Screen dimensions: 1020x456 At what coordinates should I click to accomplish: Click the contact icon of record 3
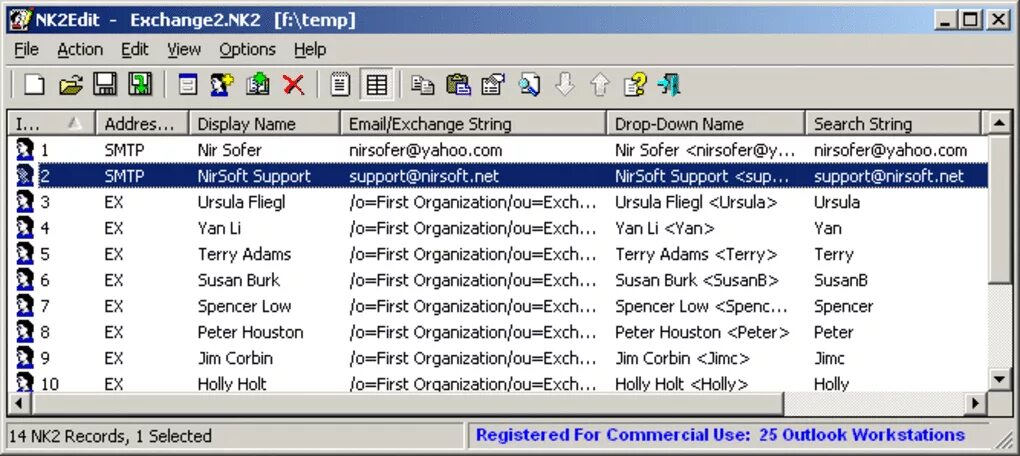25,202
